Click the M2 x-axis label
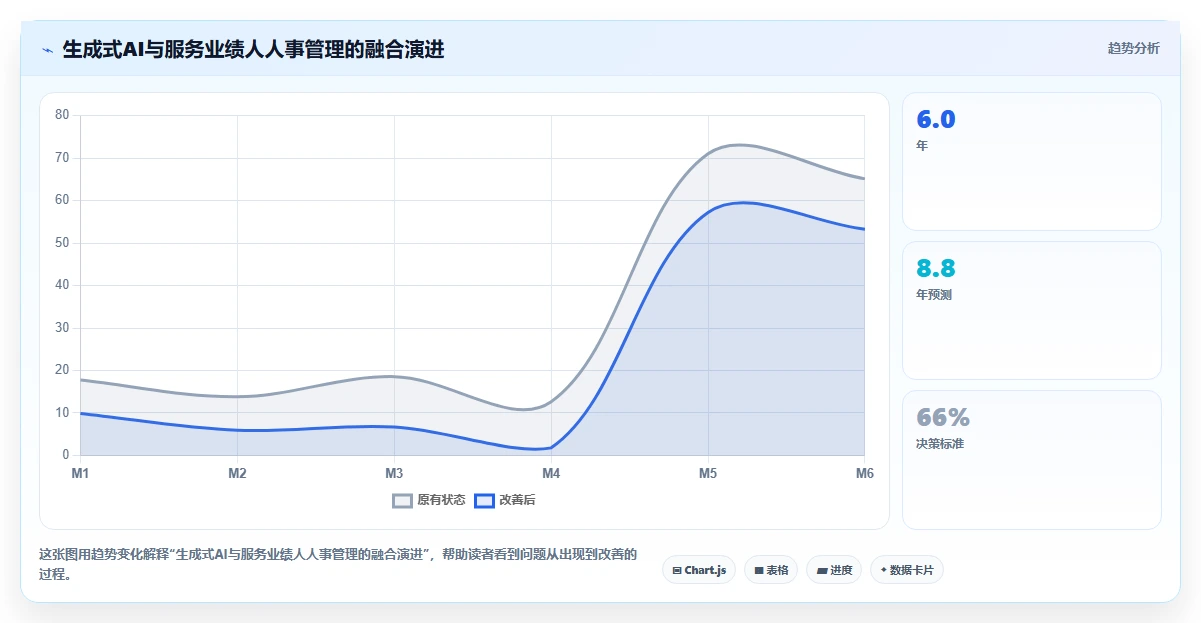This screenshot has width=1201, height=623. 237,474
